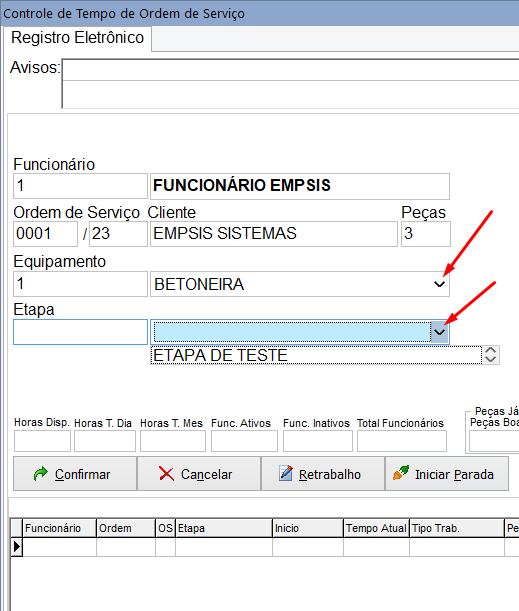Click the pencil Retrabalho icon
519x611 pixels.
(286, 473)
